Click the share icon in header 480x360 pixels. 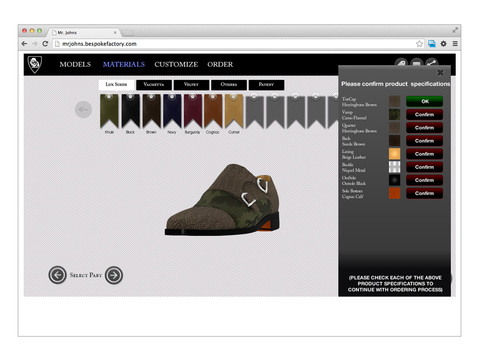[431, 63]
